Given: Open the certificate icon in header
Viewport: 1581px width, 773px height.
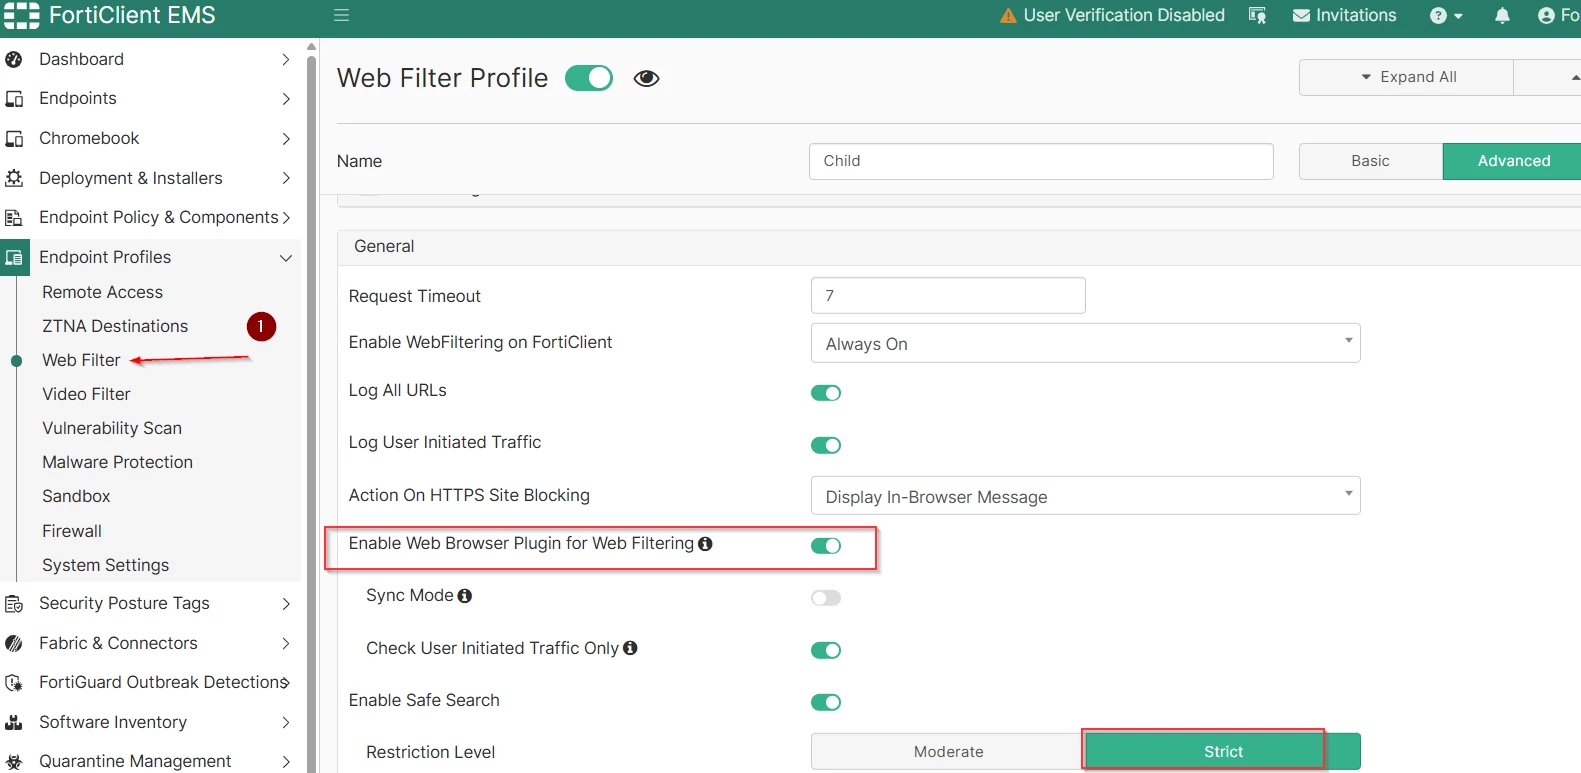Looking at the screenshot, I should 1257,15.
